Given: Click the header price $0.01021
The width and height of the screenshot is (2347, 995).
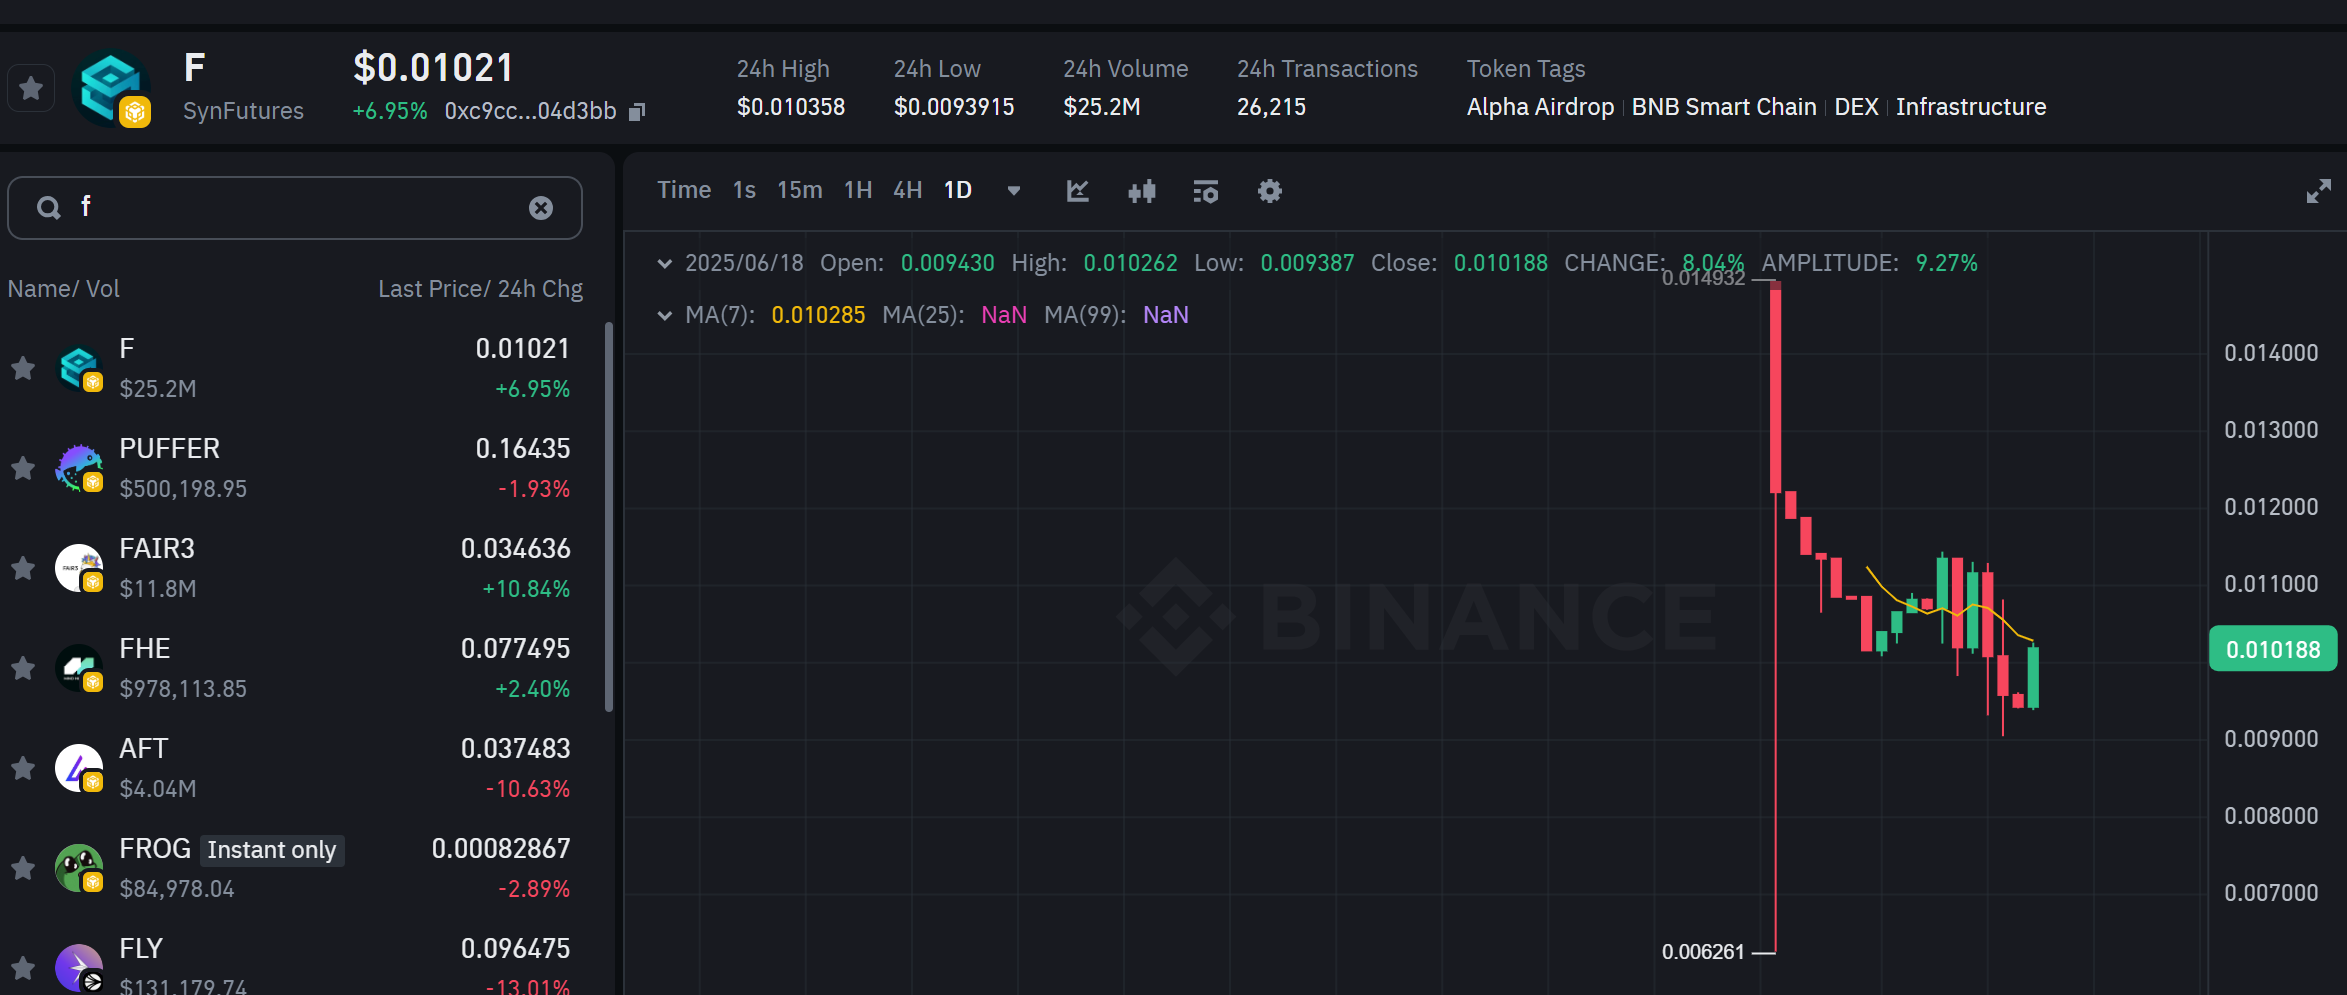Looking at the screenshot, I should click(433, 68).
